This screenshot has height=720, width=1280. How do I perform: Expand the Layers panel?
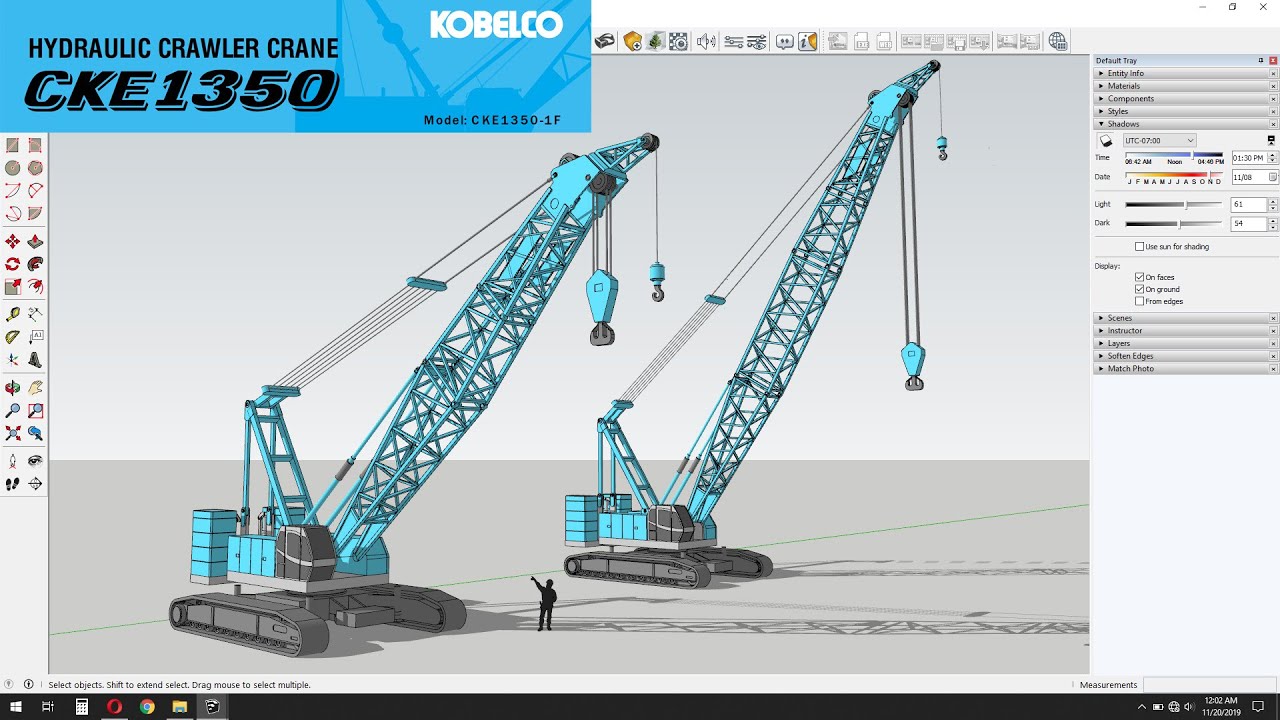click(x=1185, y=343)
